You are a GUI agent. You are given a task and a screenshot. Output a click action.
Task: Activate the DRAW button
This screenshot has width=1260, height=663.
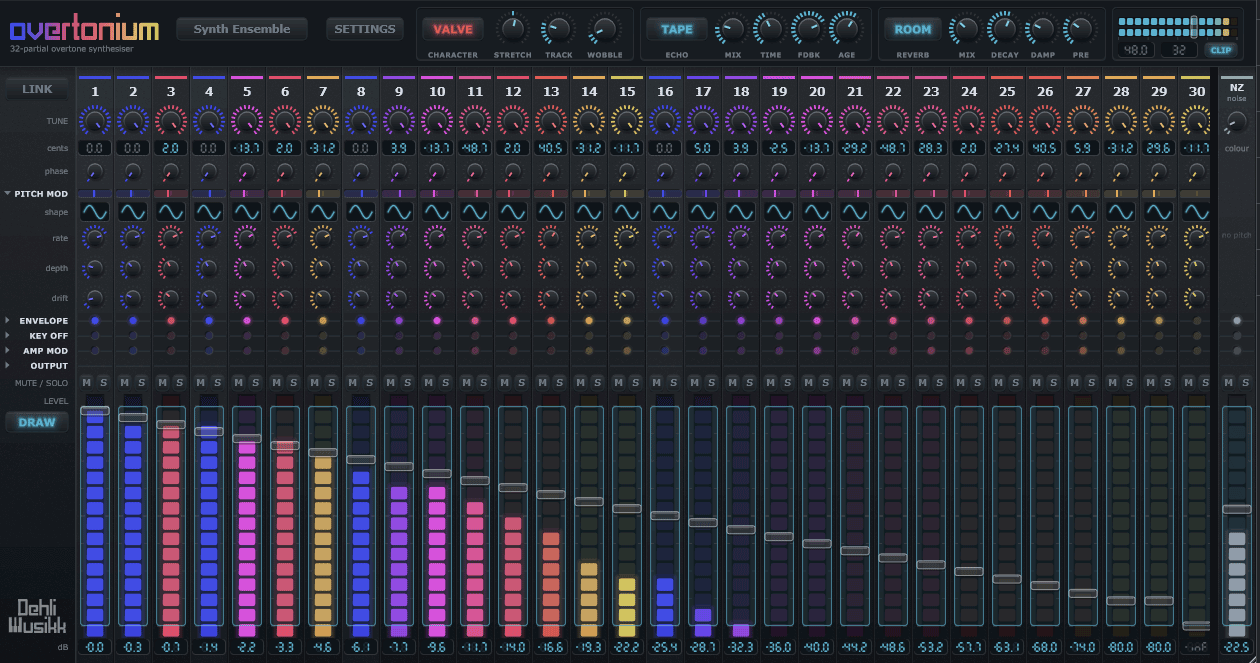tap(38, 422)
